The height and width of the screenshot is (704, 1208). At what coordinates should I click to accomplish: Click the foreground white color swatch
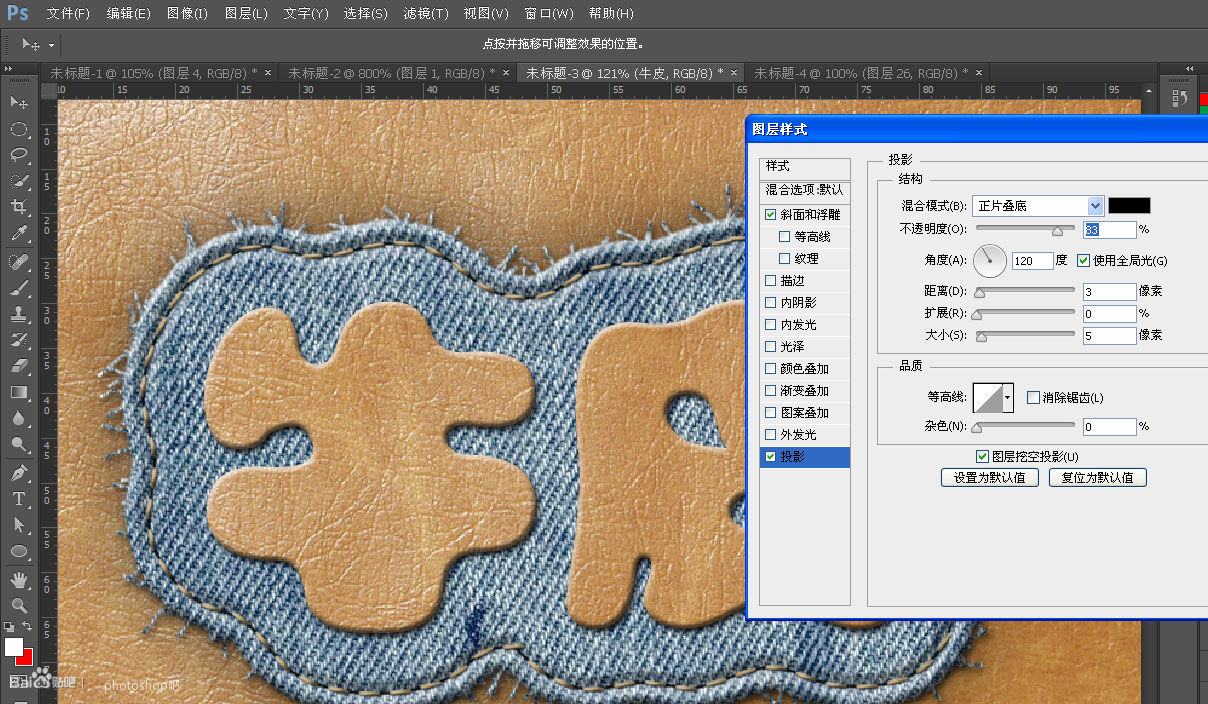point(14,647)
